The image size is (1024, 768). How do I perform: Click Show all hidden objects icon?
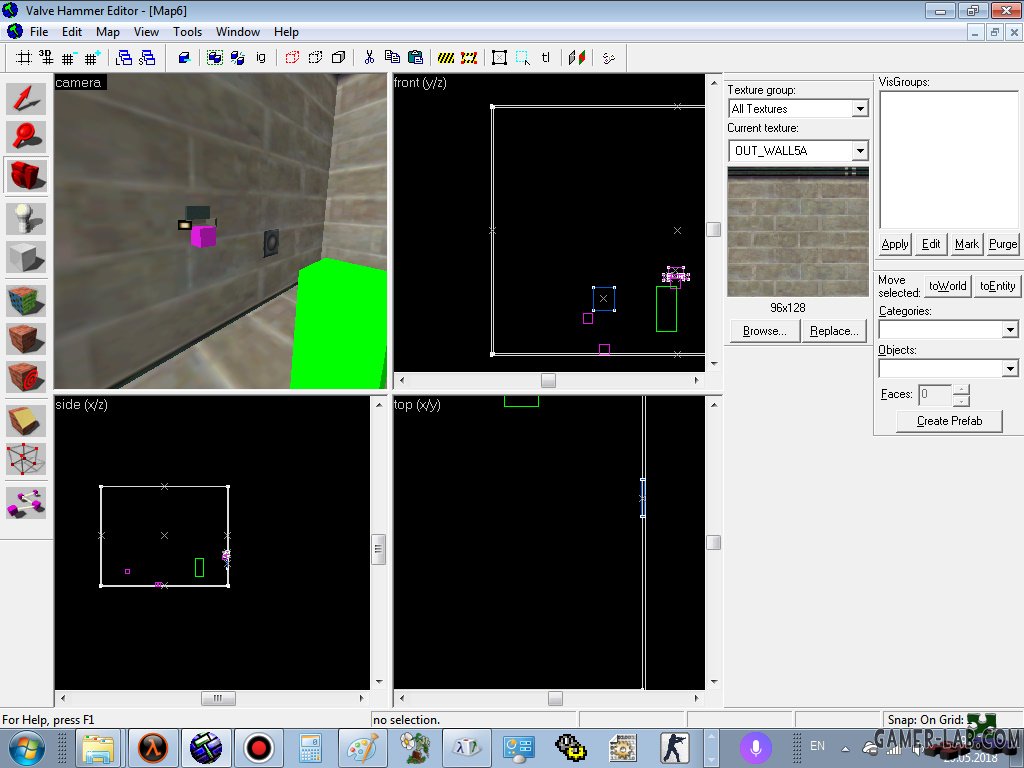(338, 58)
